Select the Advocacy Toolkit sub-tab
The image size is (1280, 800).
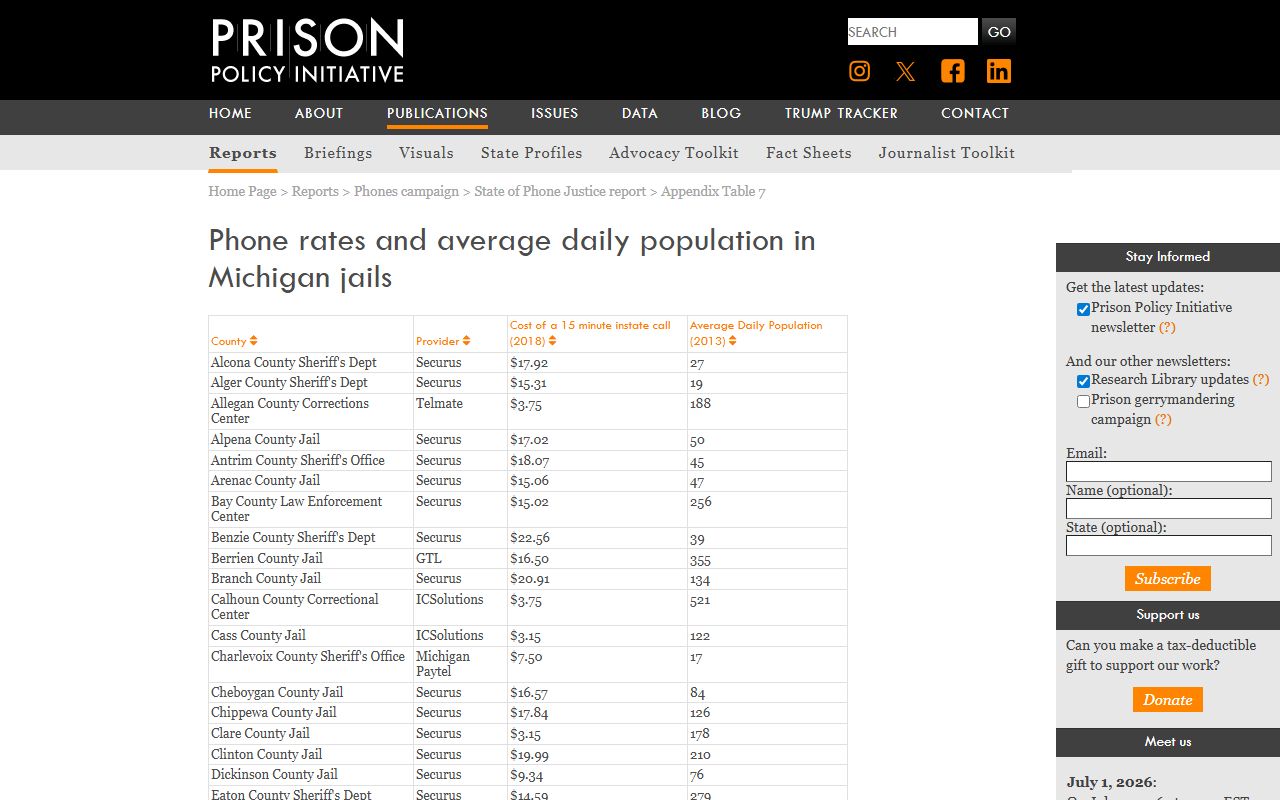click(674, 153)
